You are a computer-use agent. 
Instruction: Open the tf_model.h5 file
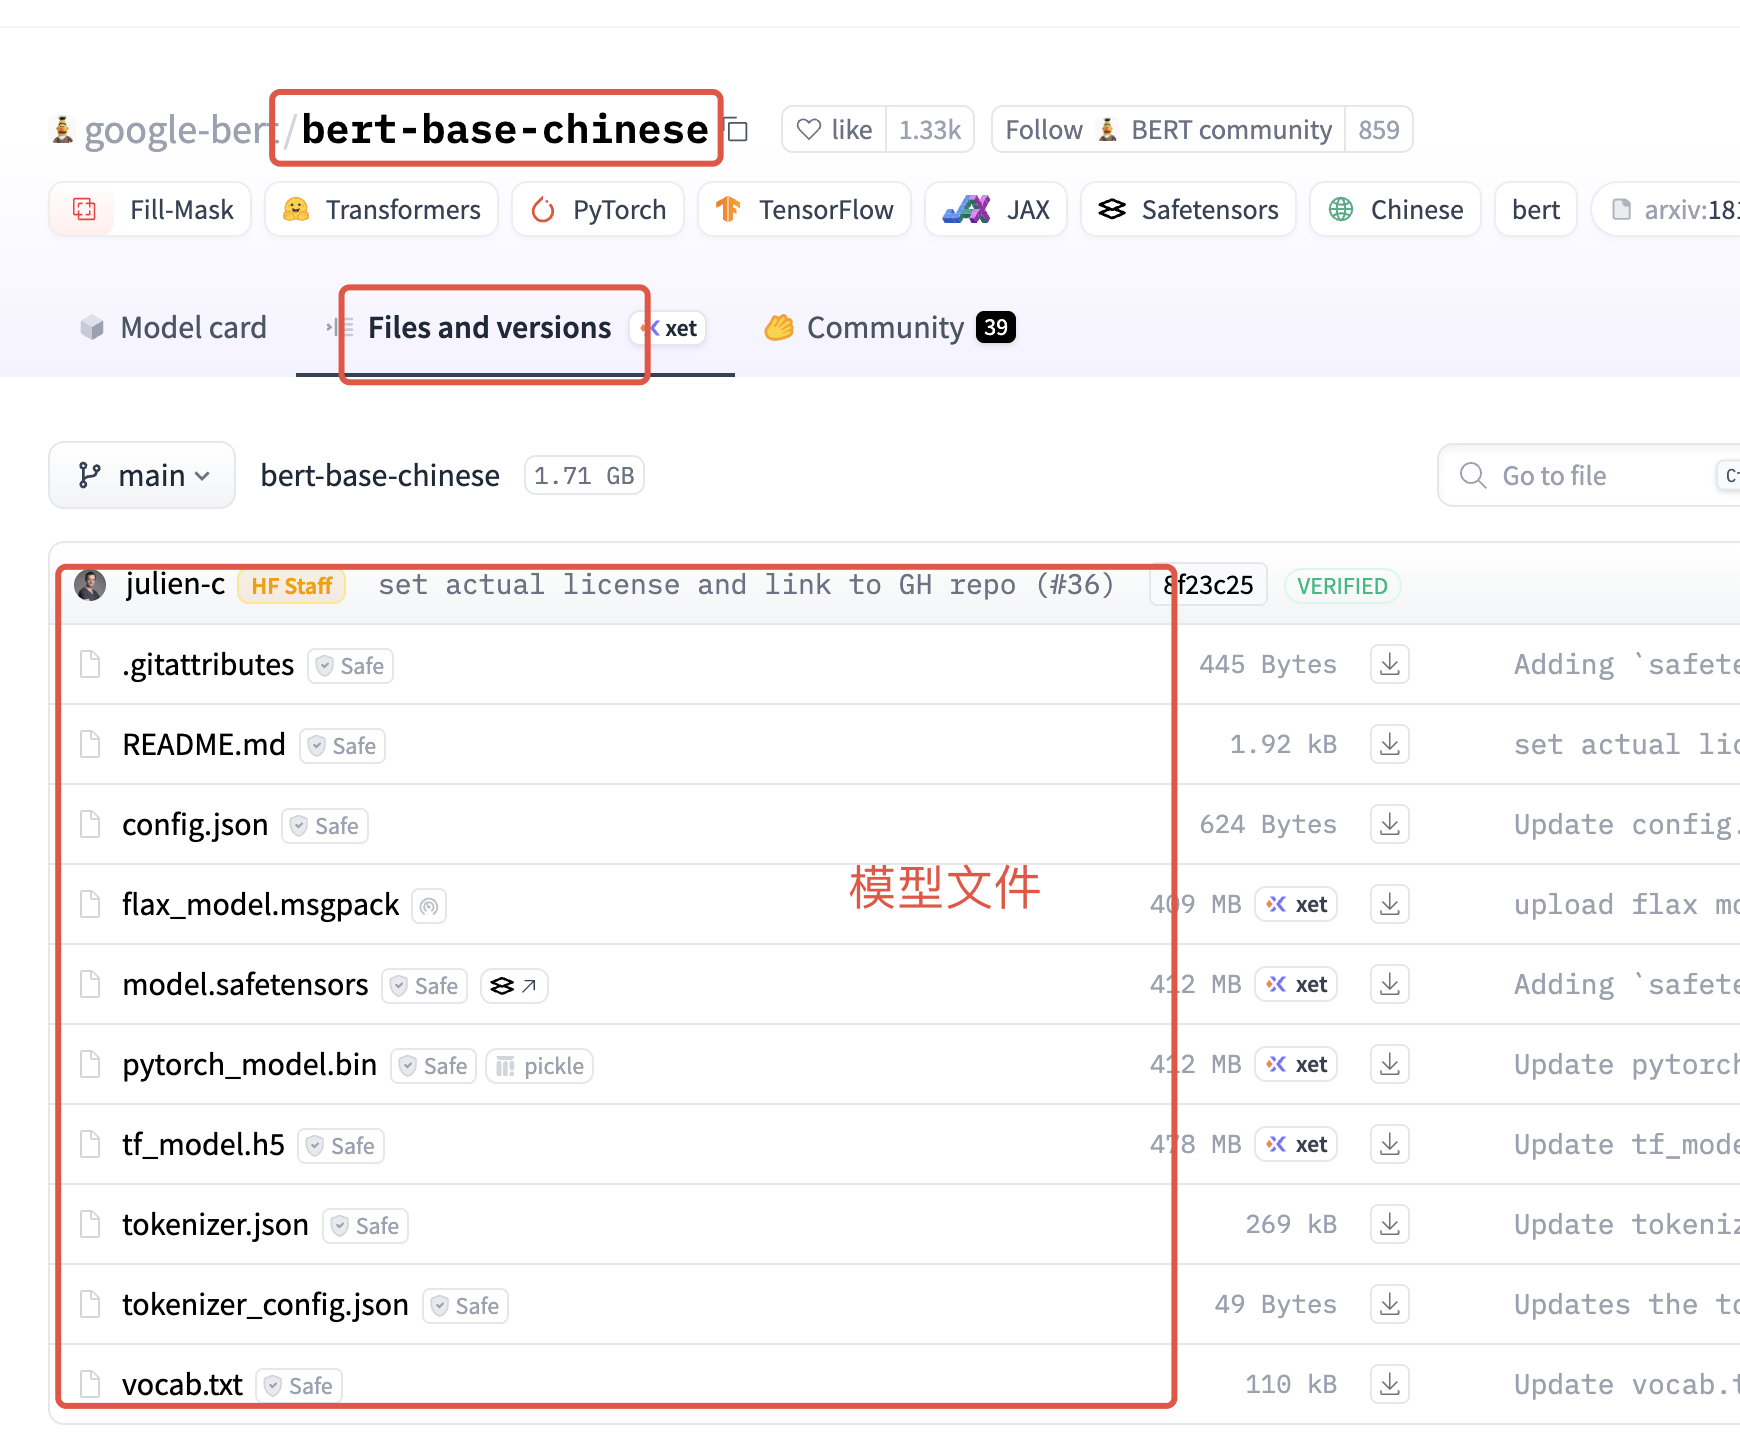coord(203,1145)
